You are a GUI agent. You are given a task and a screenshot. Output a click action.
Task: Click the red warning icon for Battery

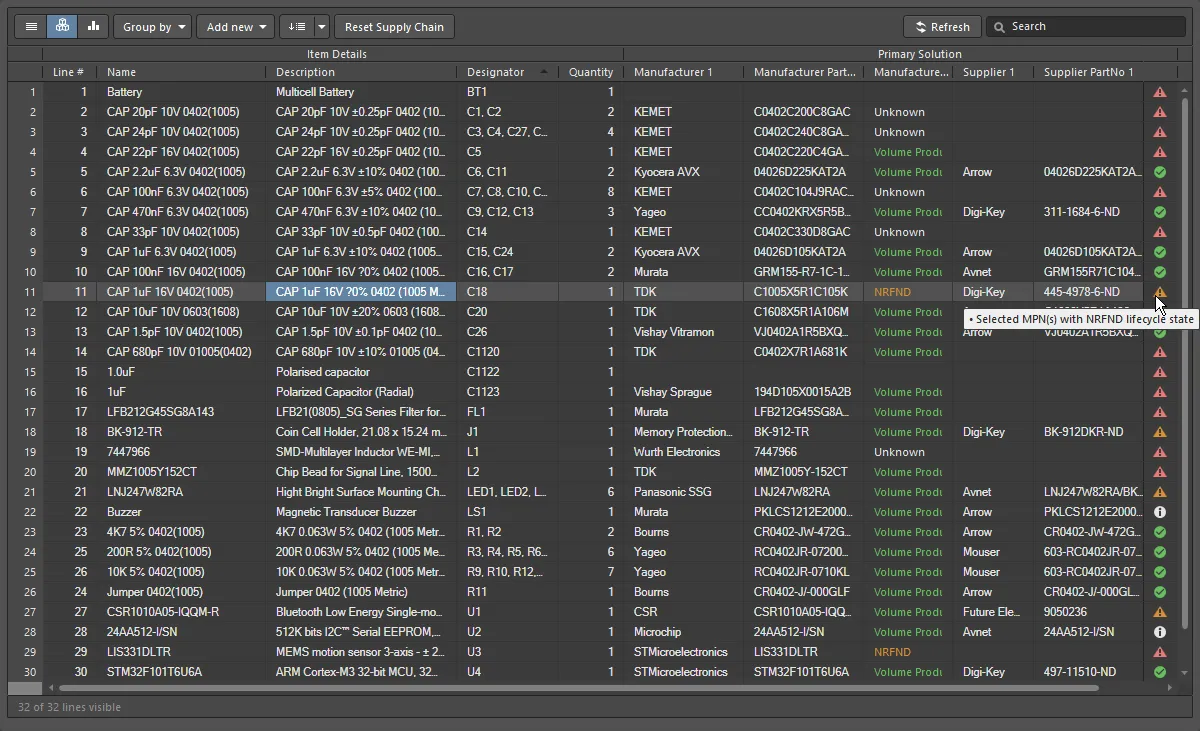[1160, 92]
